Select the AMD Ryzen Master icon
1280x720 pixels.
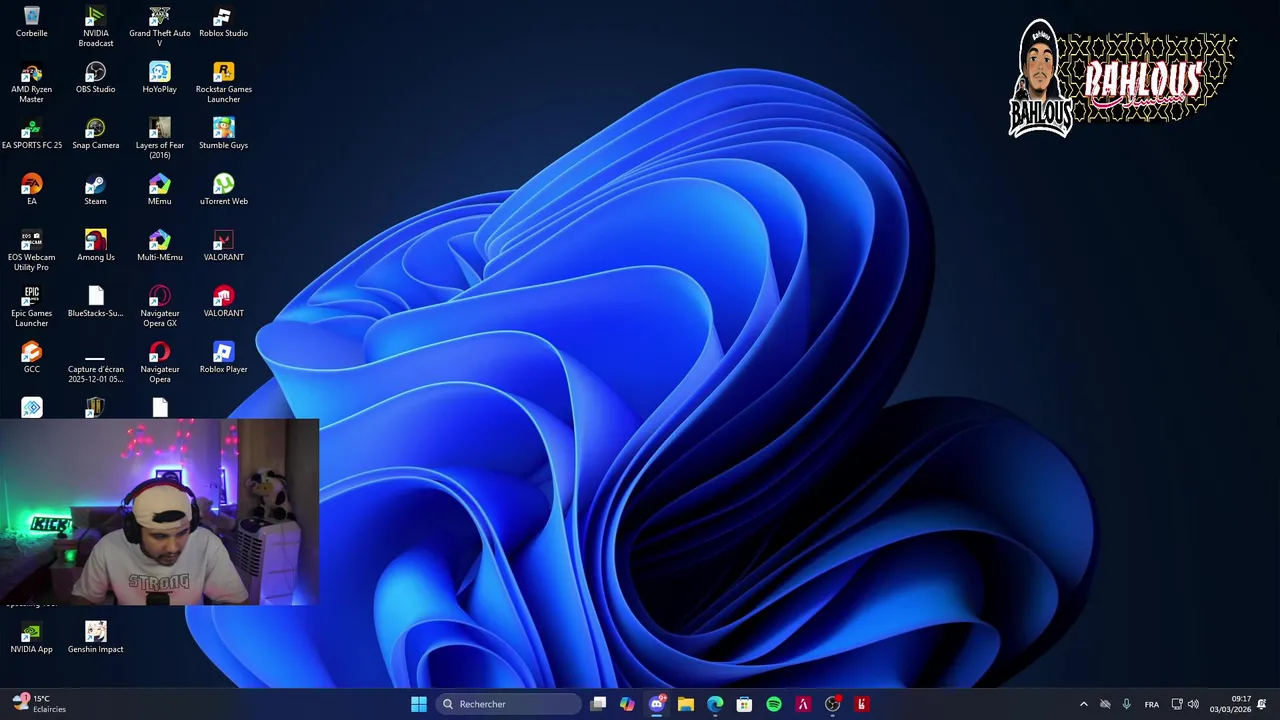point(31,83)
